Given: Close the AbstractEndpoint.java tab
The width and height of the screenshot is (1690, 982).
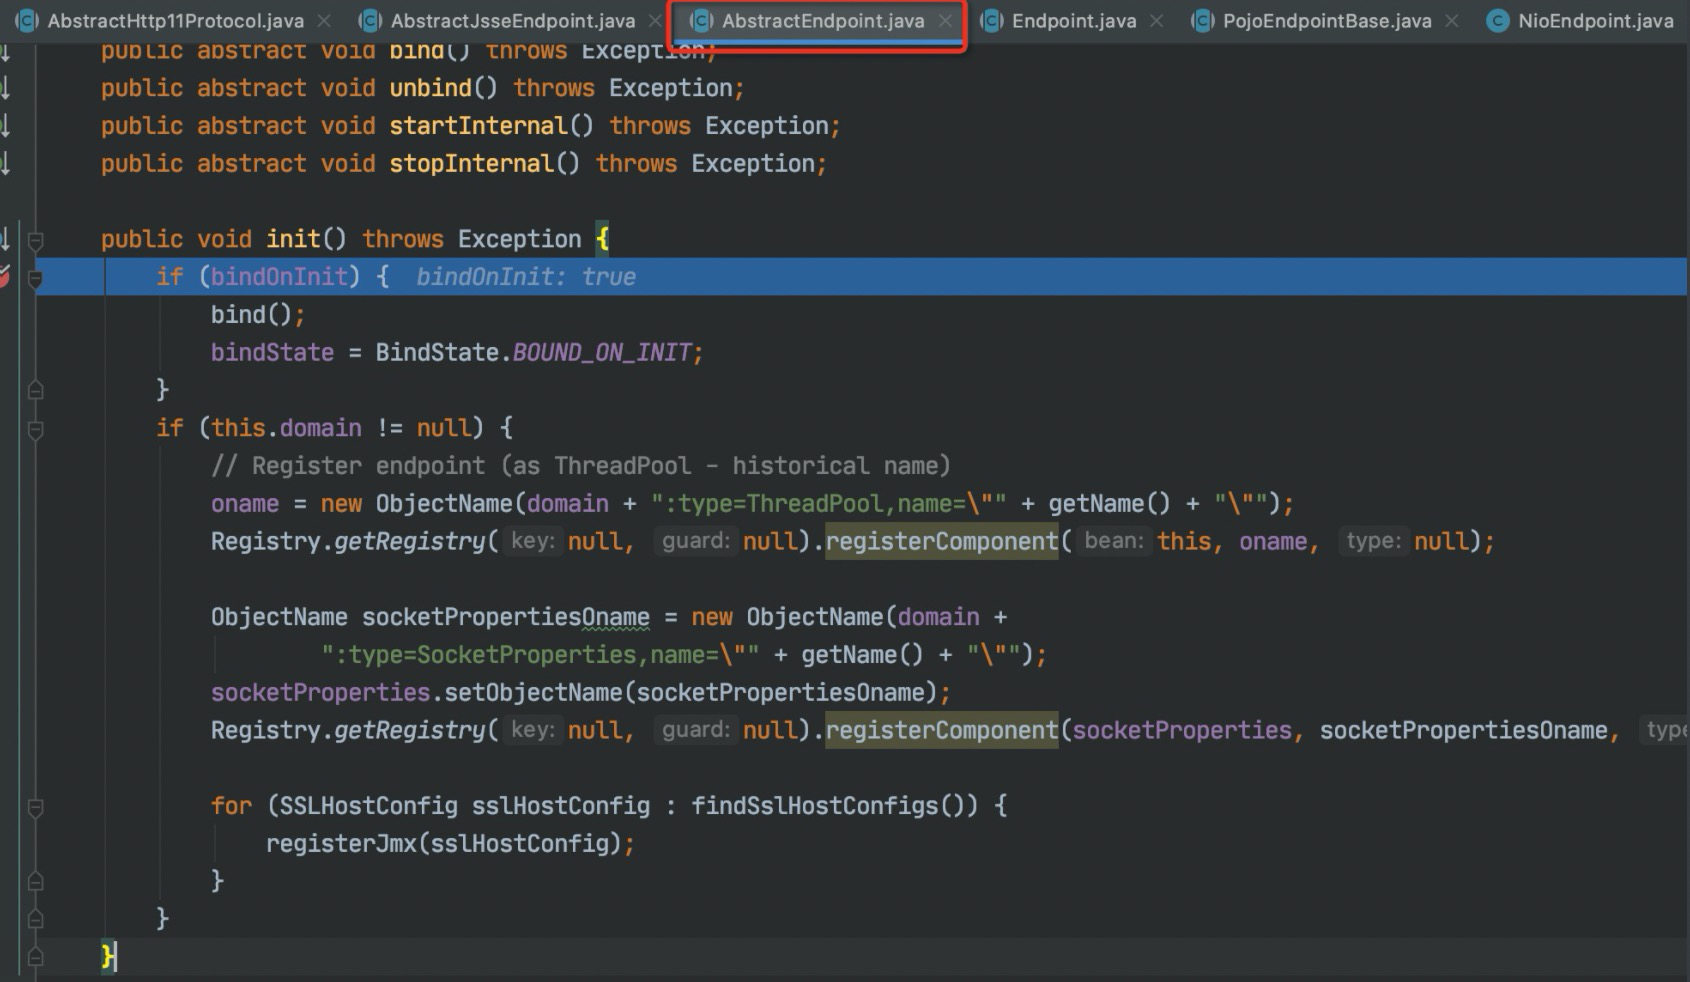Looking at the screenshot, I should [945, 20].
